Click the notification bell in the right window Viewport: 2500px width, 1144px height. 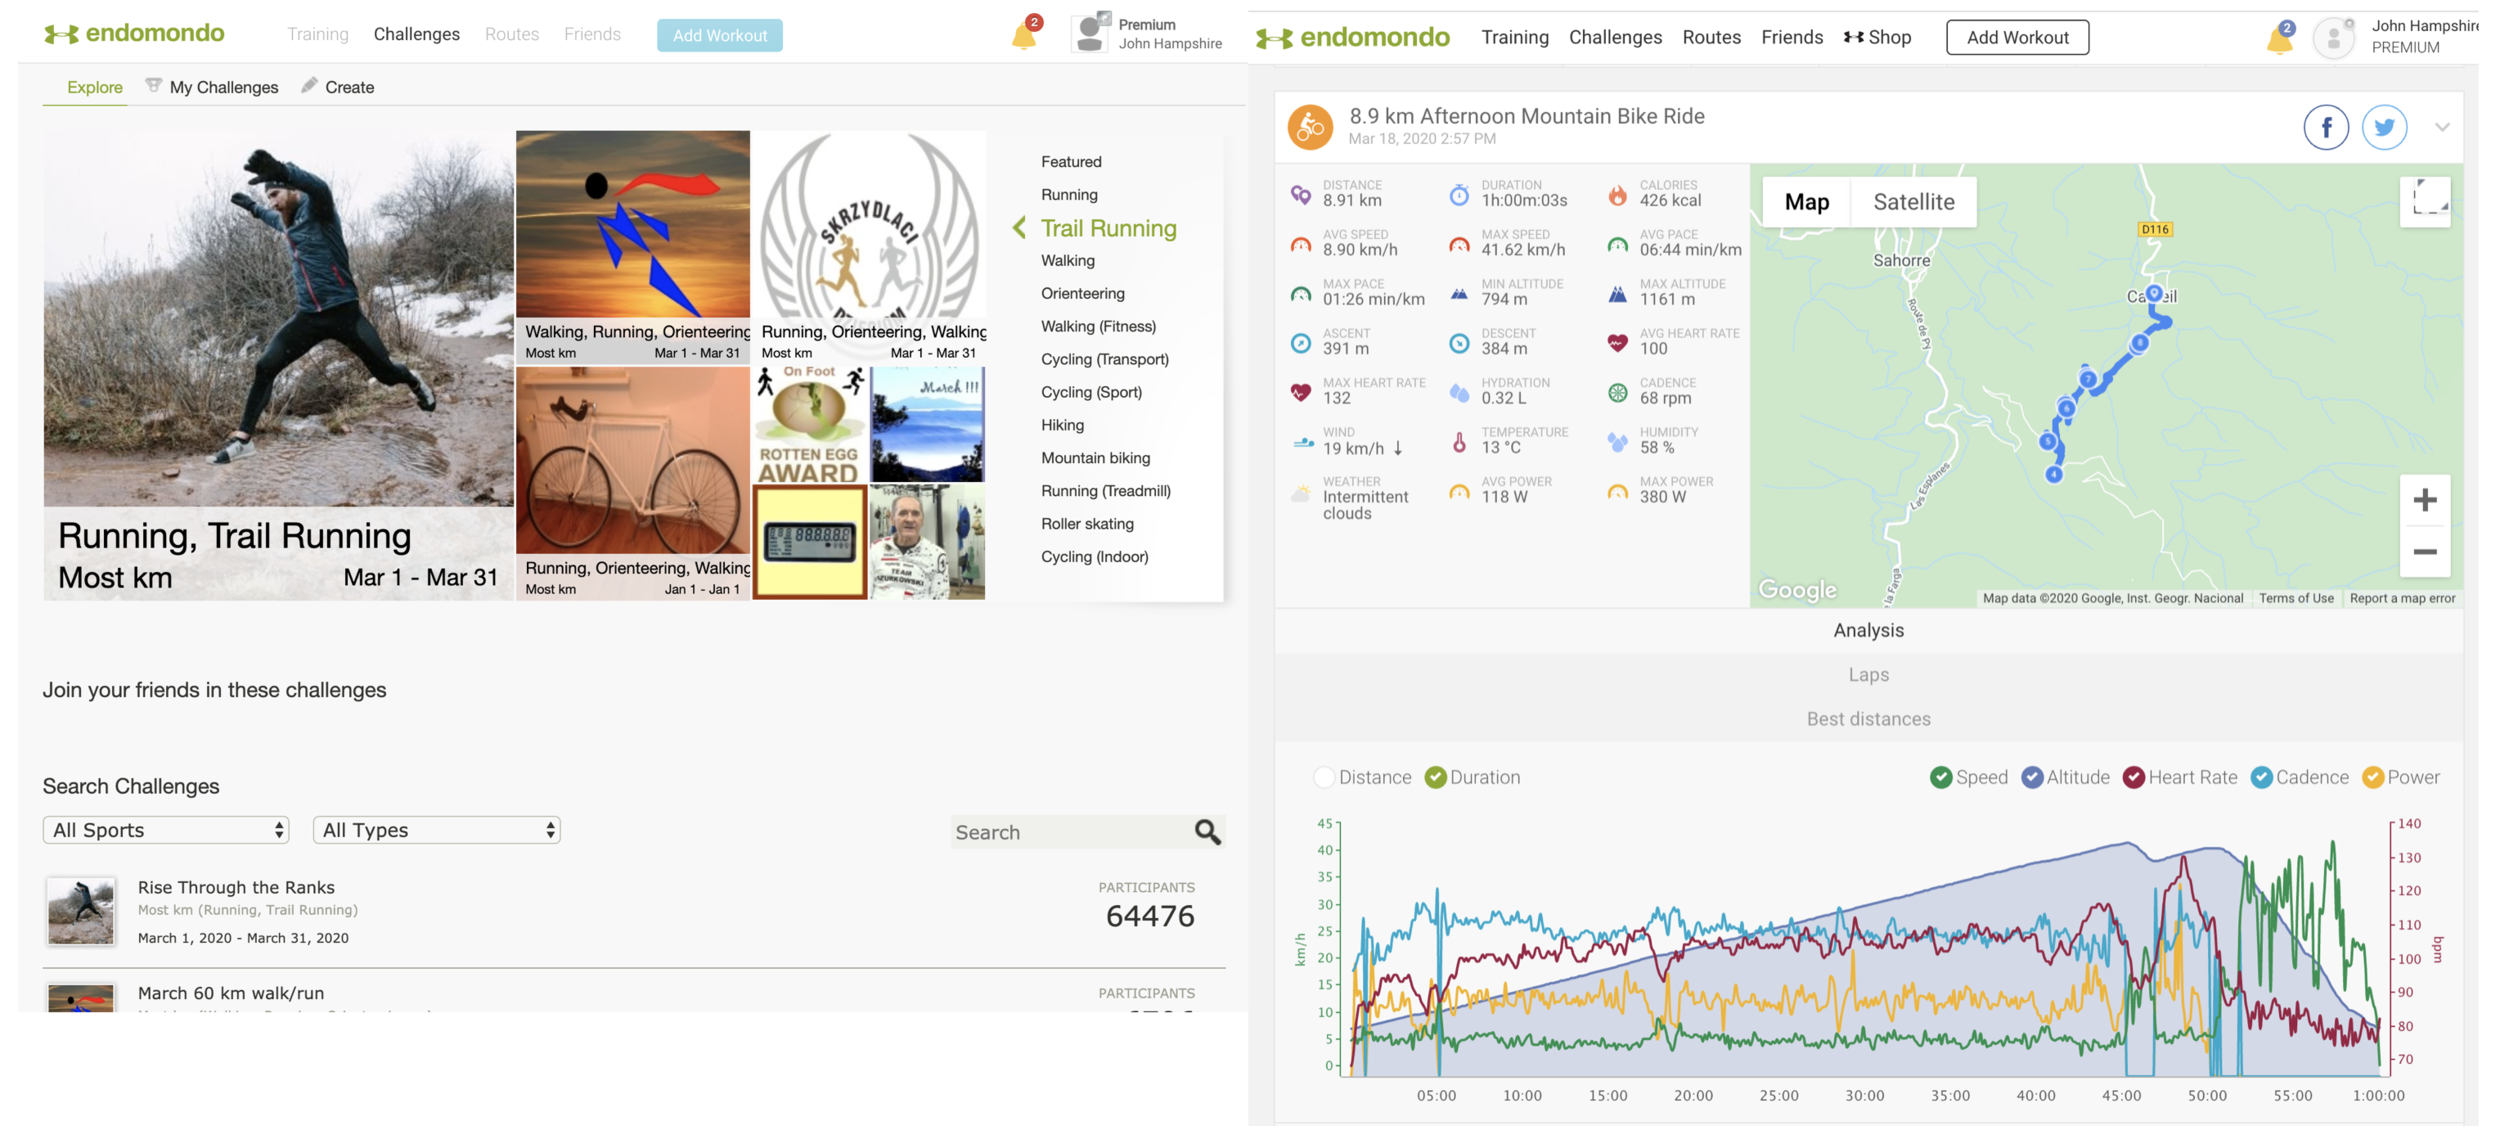click(x=2279, y=37)
